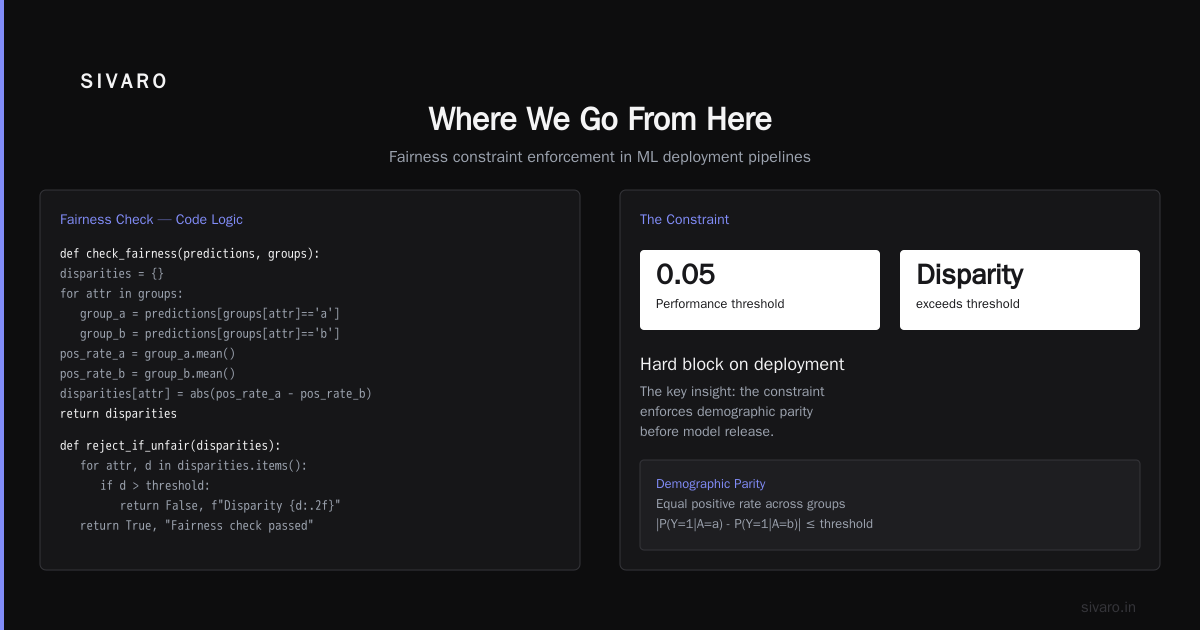
Task: Click 'The Constraint' panel title
Action: coord(685,219)
